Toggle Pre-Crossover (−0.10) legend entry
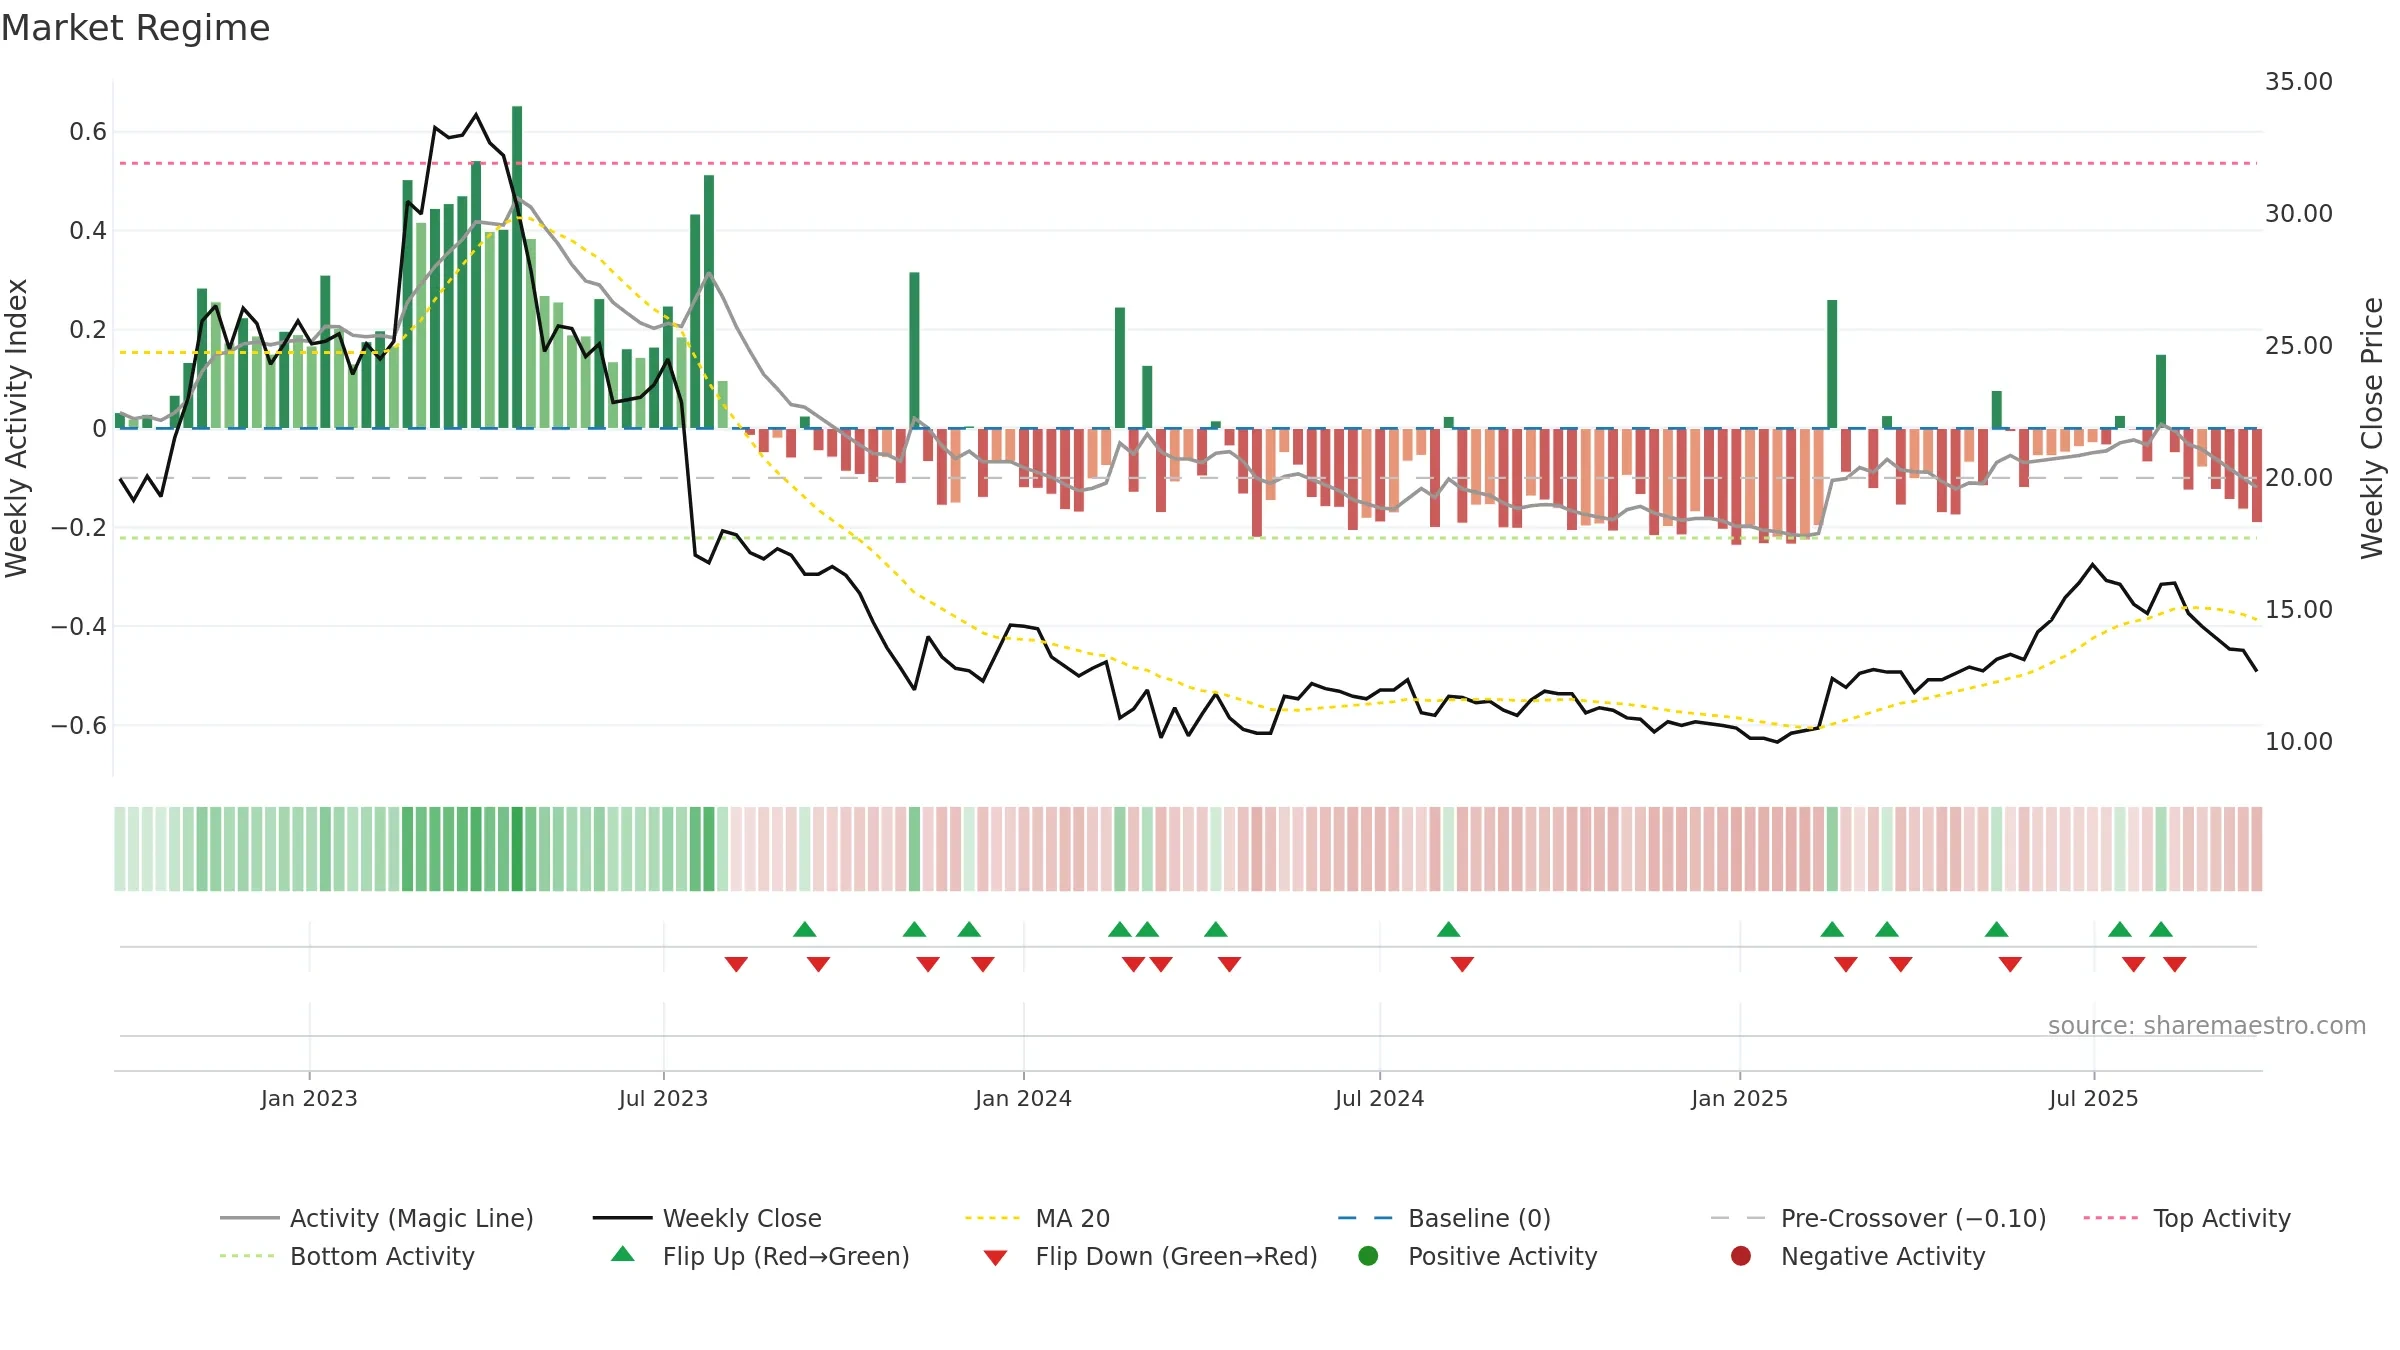This screenshot has width=2400, height=1350. coord(1878,1218)
